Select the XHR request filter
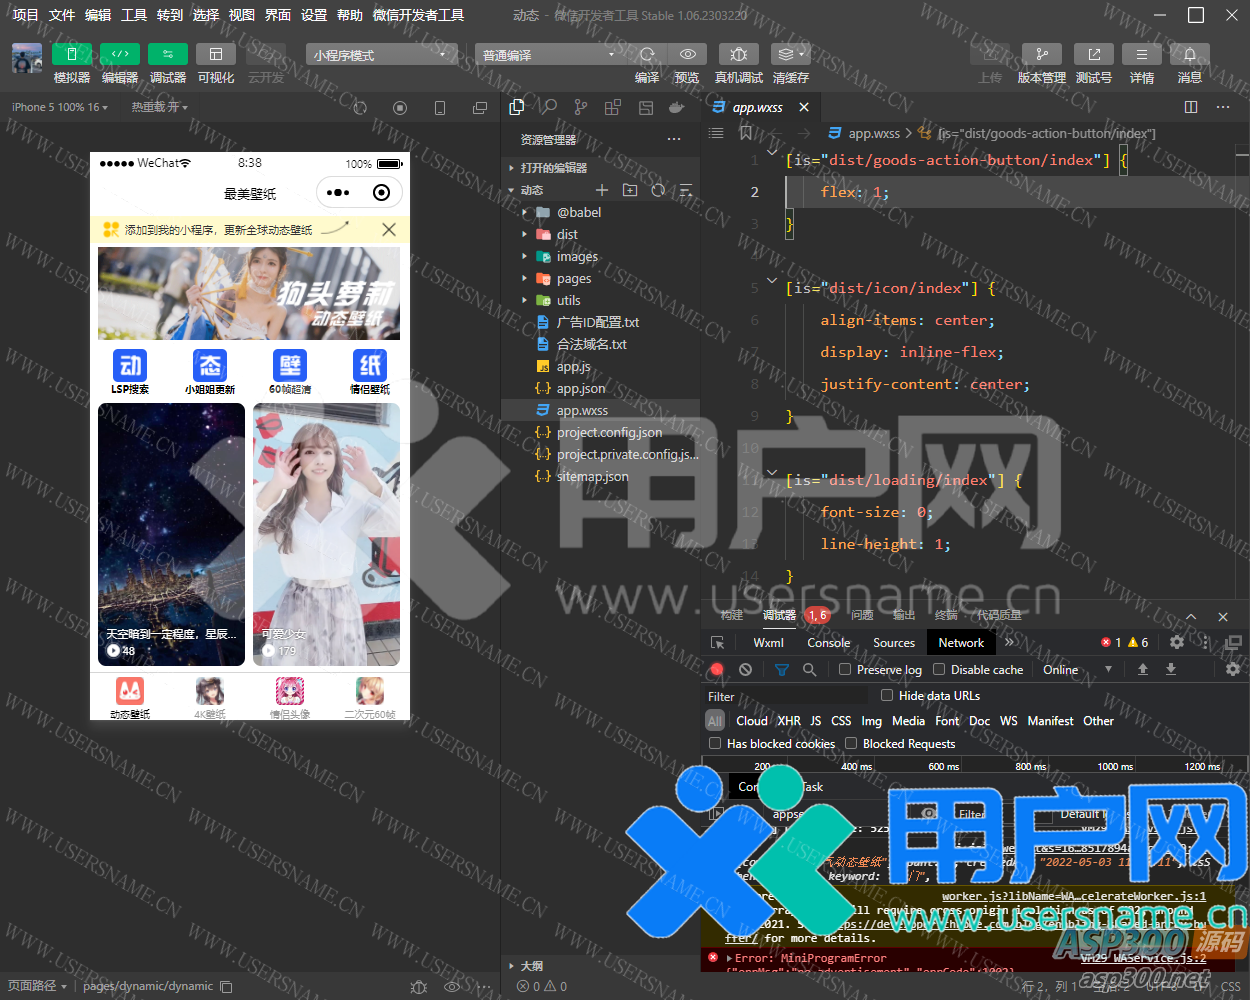The image size is (1250, 1000). [x=789, y=721]
